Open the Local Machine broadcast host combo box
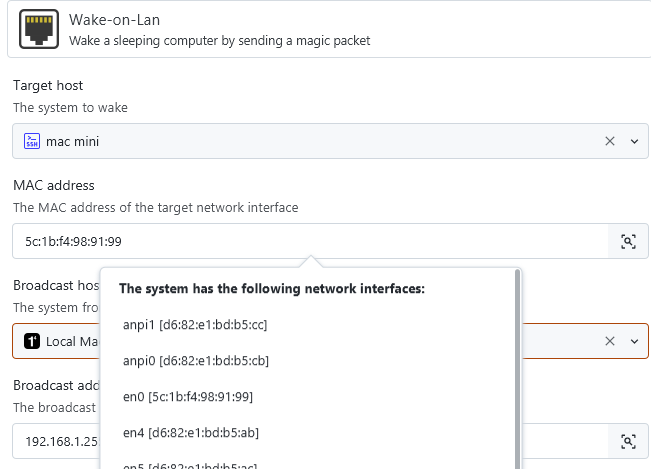The height and width of the screenshot is (469, 651). click(x=330, y=341)
